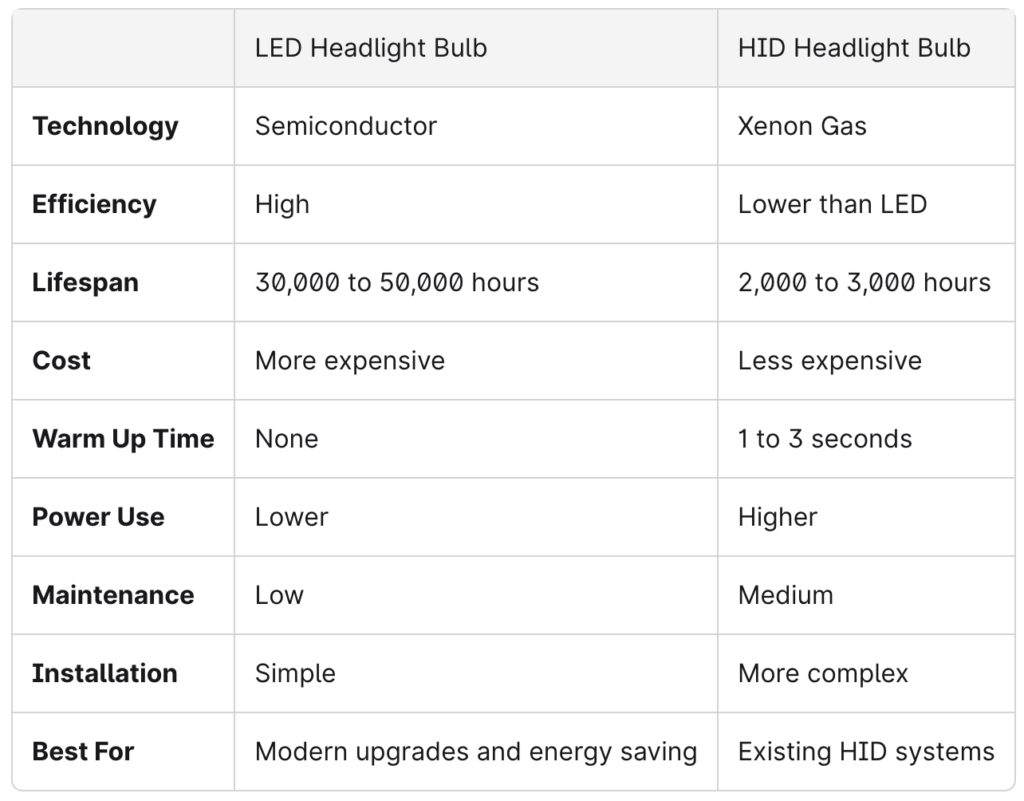
Task: Select the Less expensive cell
Action: click(x=830, y=360)
